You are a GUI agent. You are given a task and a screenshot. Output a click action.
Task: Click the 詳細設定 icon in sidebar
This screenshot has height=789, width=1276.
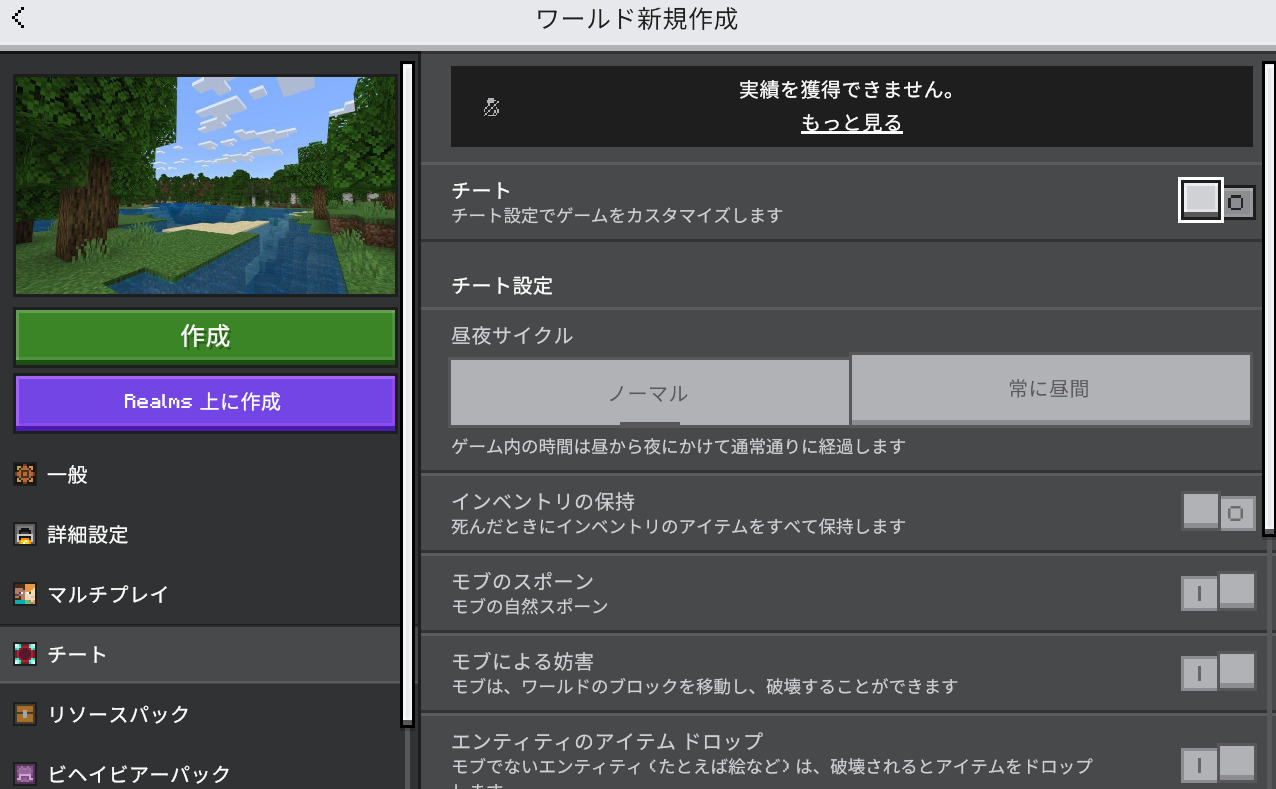click(25, 535)
